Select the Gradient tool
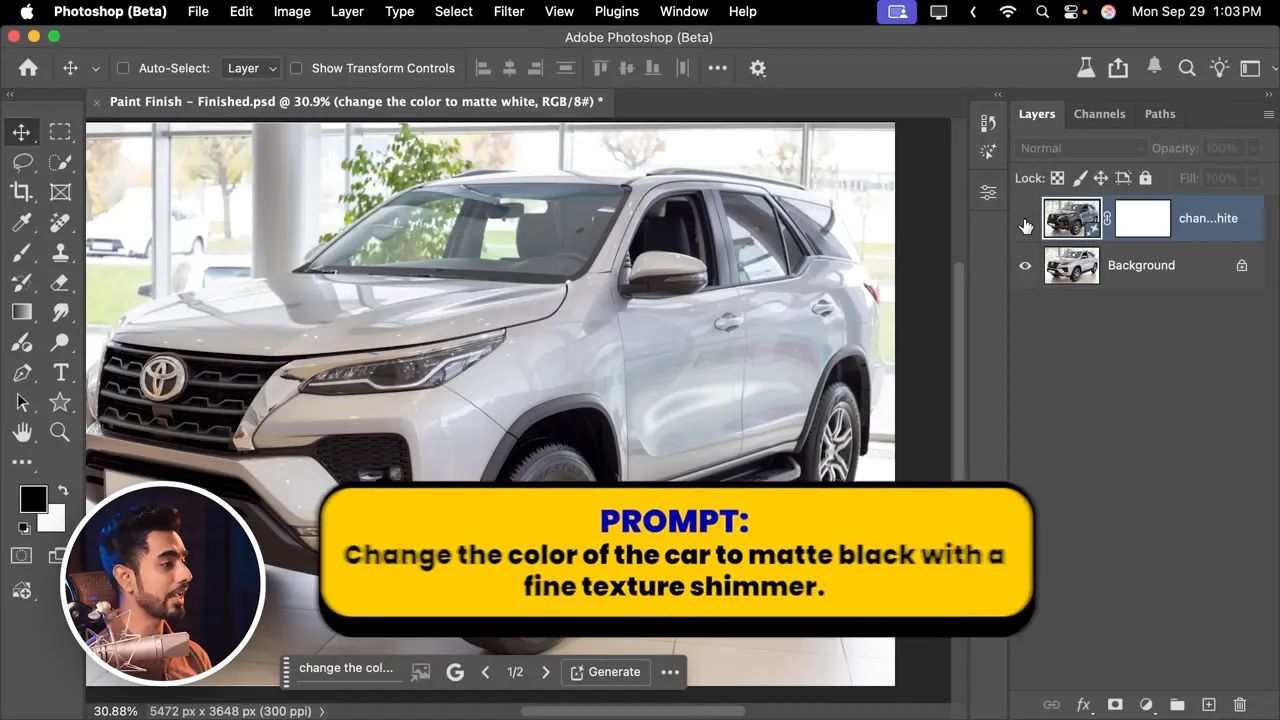The height and width of the screenshot is (720, 1280). point(21,312)
